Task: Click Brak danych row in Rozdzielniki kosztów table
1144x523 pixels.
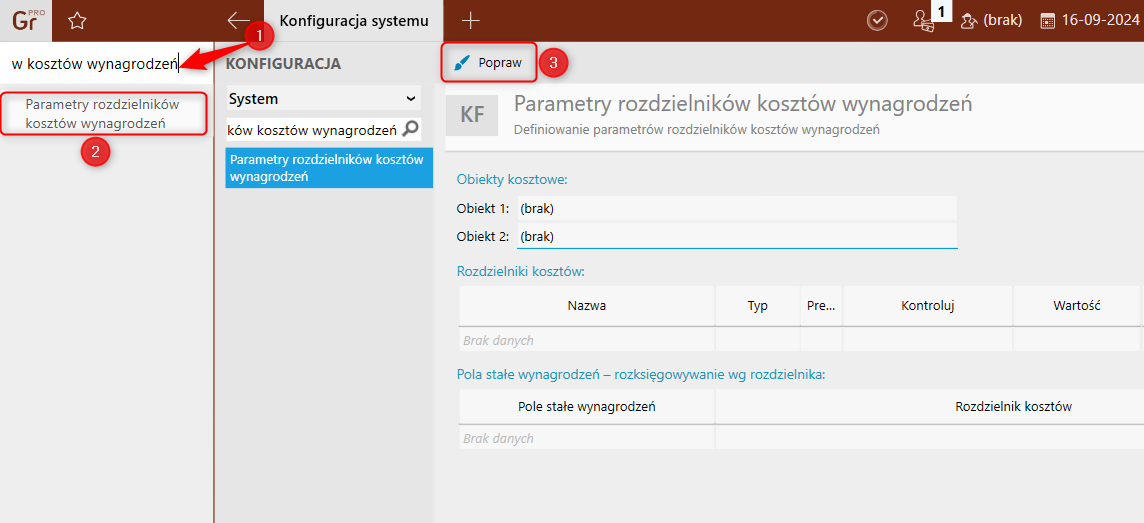Action: pyautogui.click(x=801, y=340)
